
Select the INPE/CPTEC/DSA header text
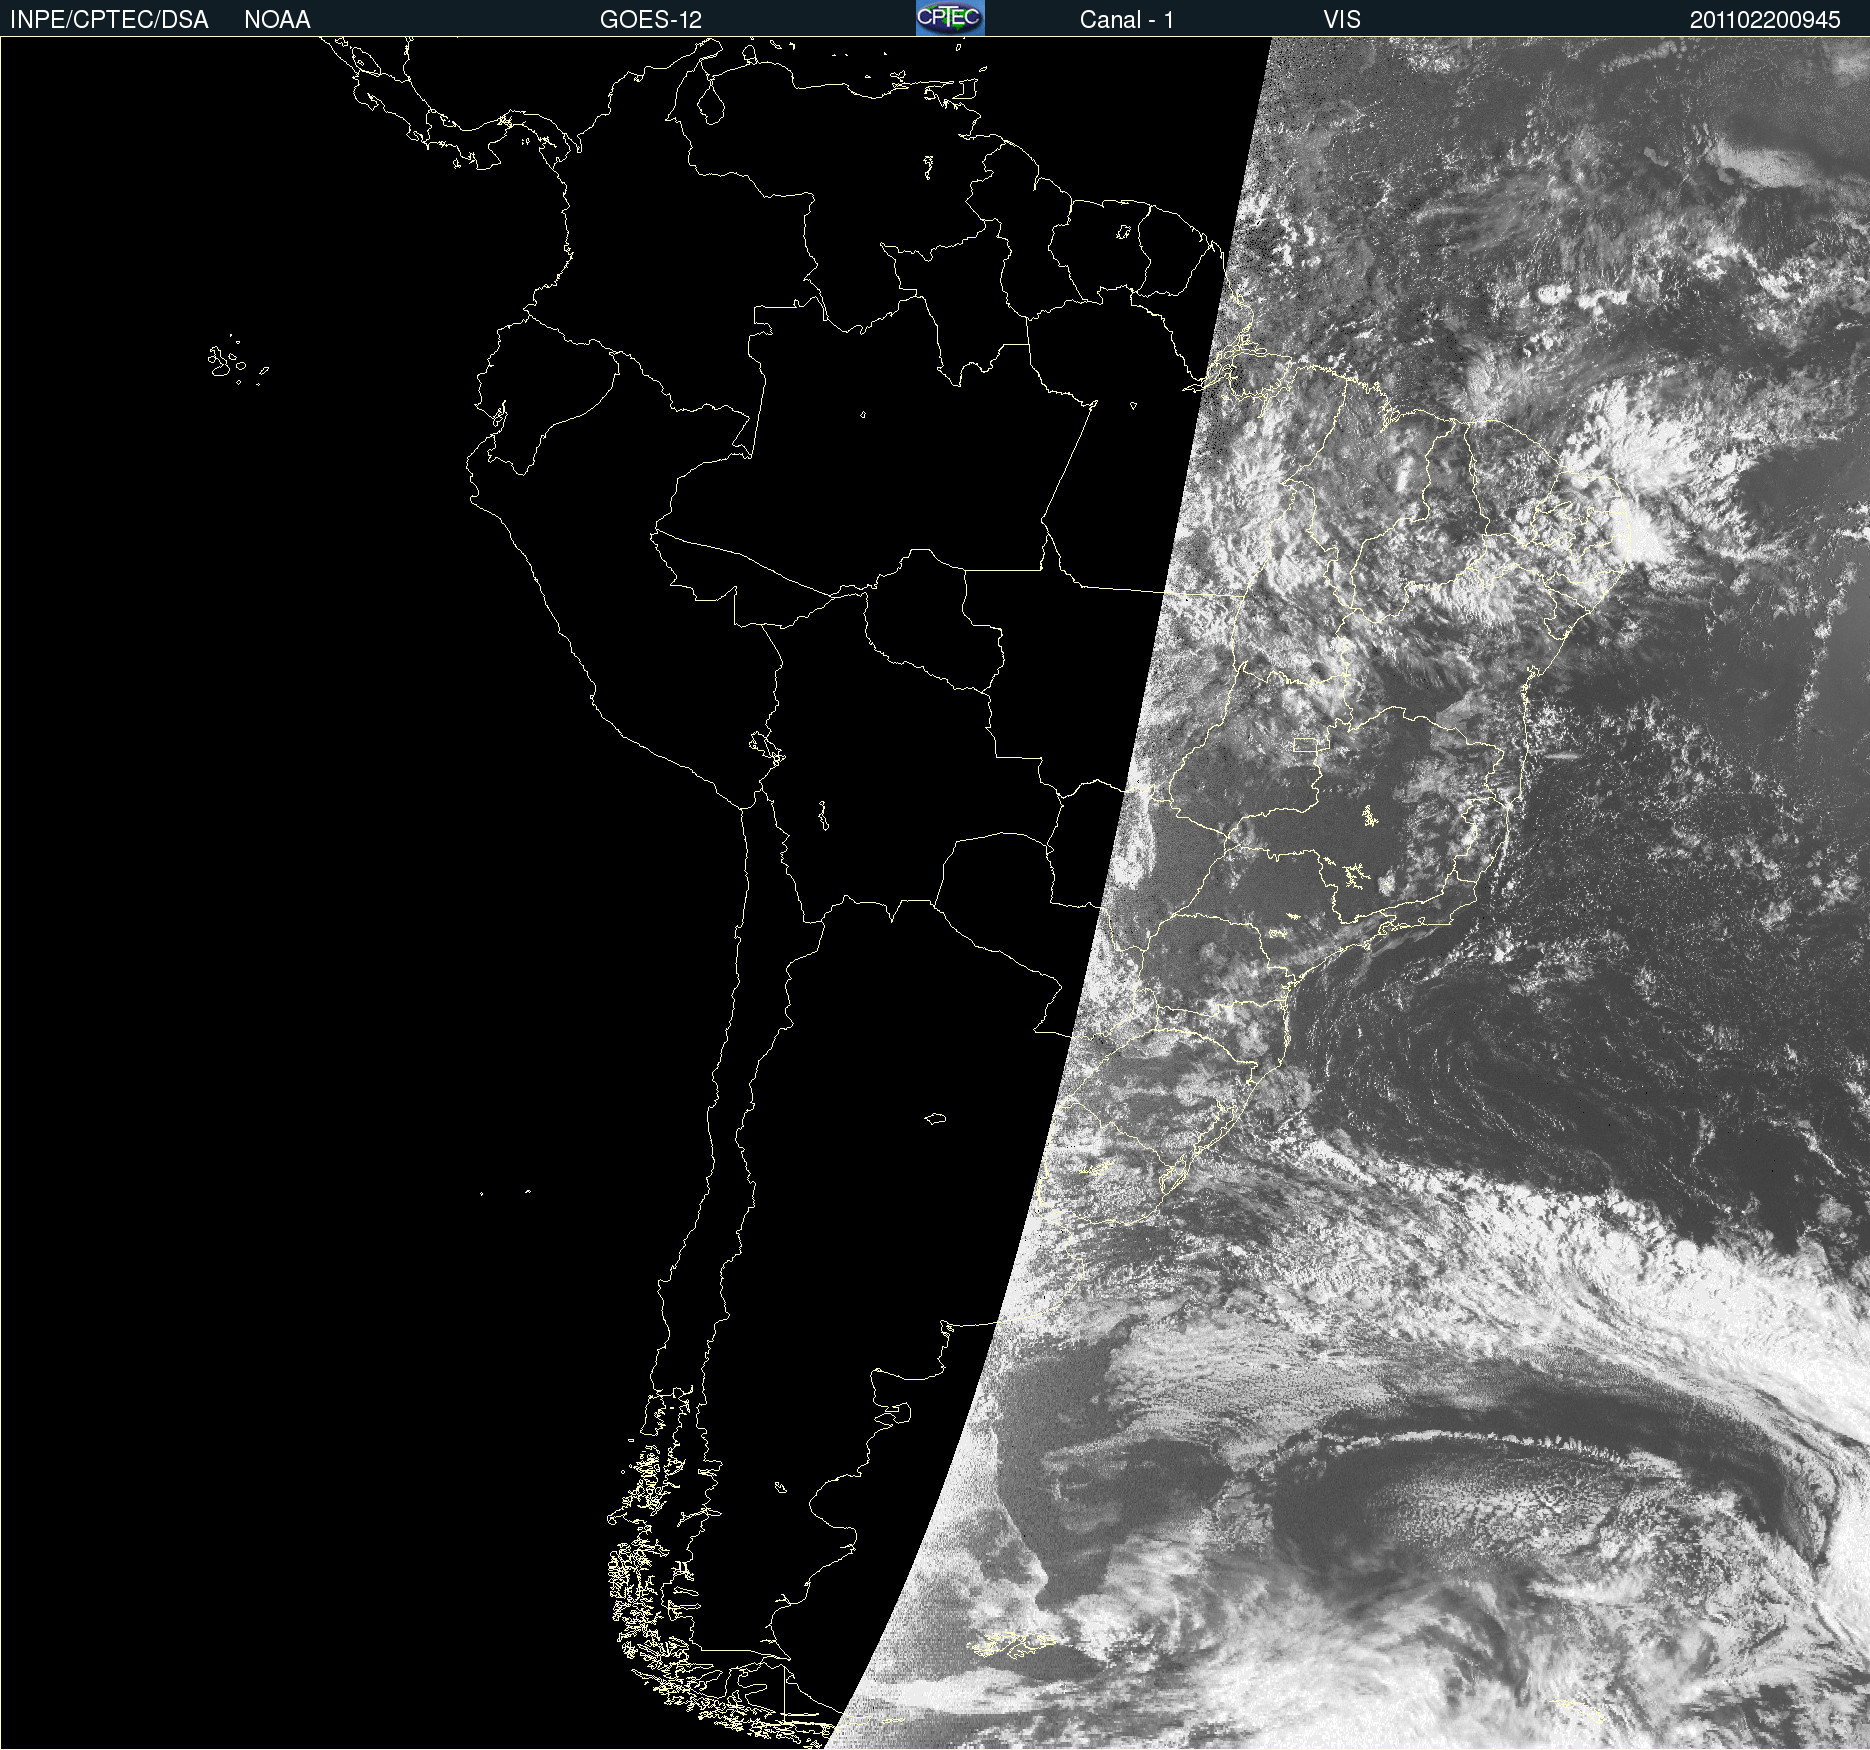pos(109,20)
